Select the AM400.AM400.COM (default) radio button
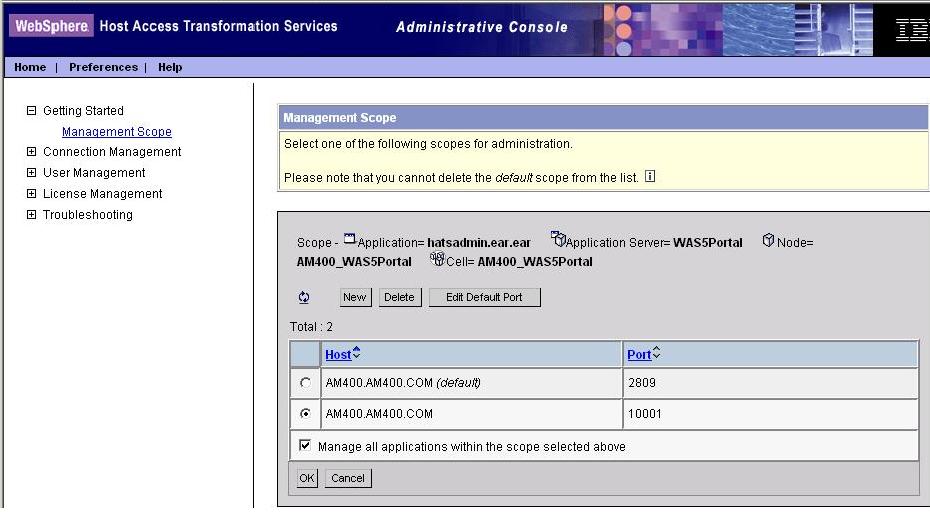The width and height of the screenshot is (930, 512). coord(305,383)
